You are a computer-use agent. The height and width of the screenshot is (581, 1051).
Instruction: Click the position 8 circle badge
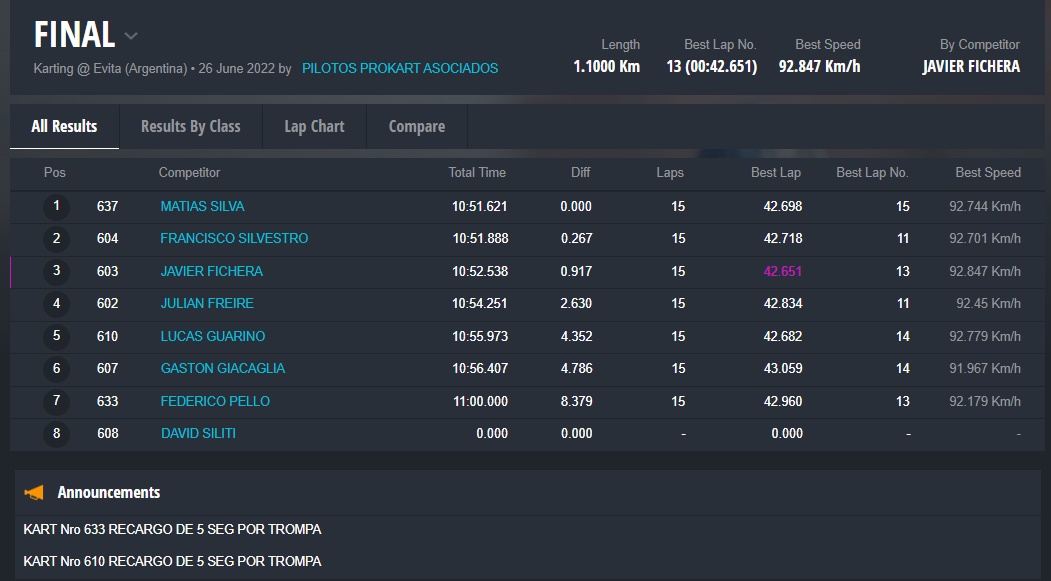tap(56, 433)
